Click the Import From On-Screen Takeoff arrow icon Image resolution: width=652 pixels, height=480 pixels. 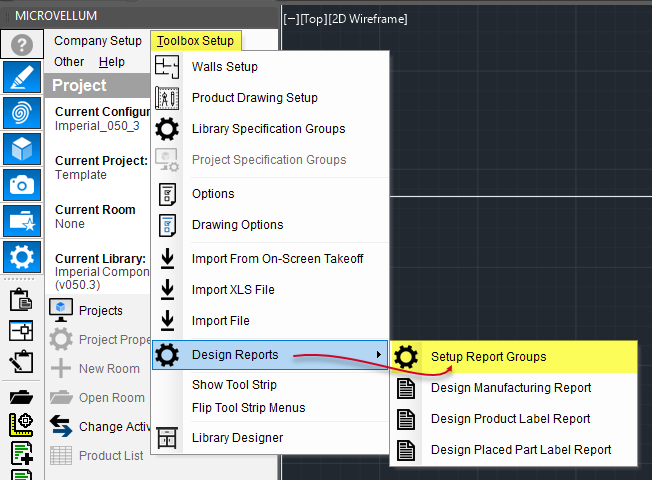[x=167, y=258]
